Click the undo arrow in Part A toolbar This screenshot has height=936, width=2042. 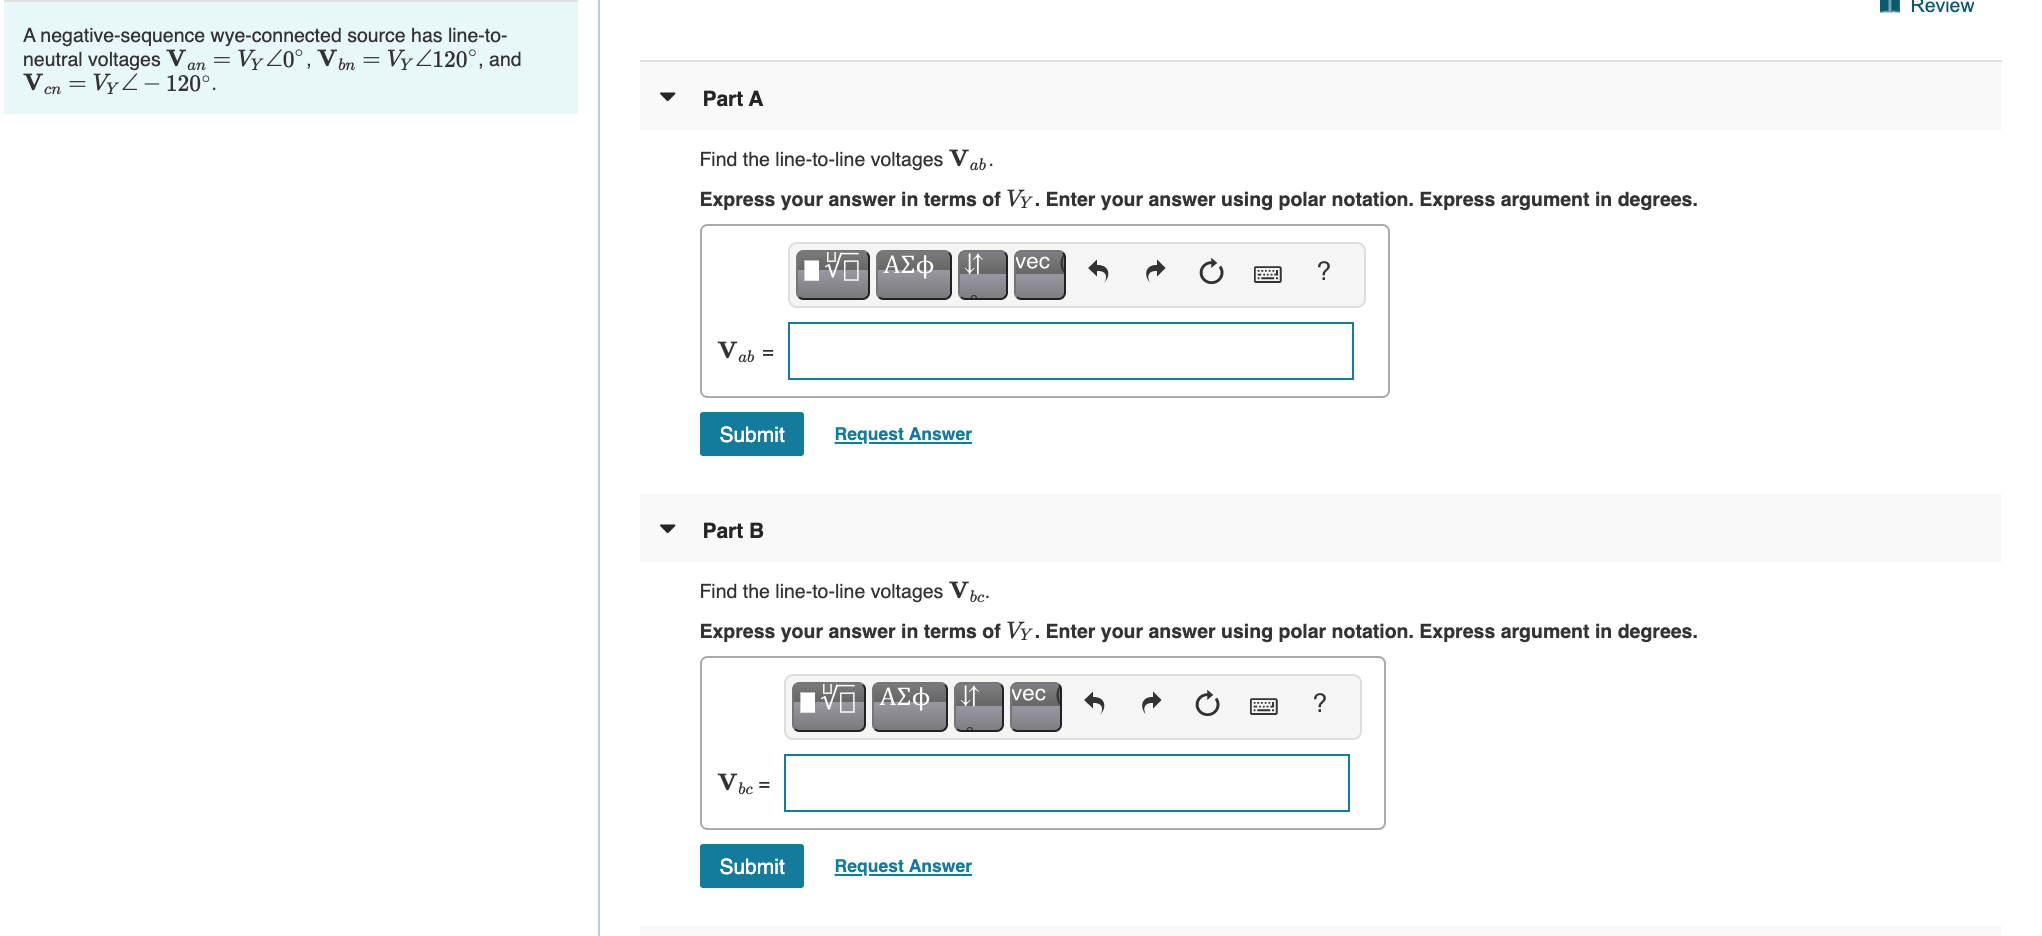pos(1098,271)
